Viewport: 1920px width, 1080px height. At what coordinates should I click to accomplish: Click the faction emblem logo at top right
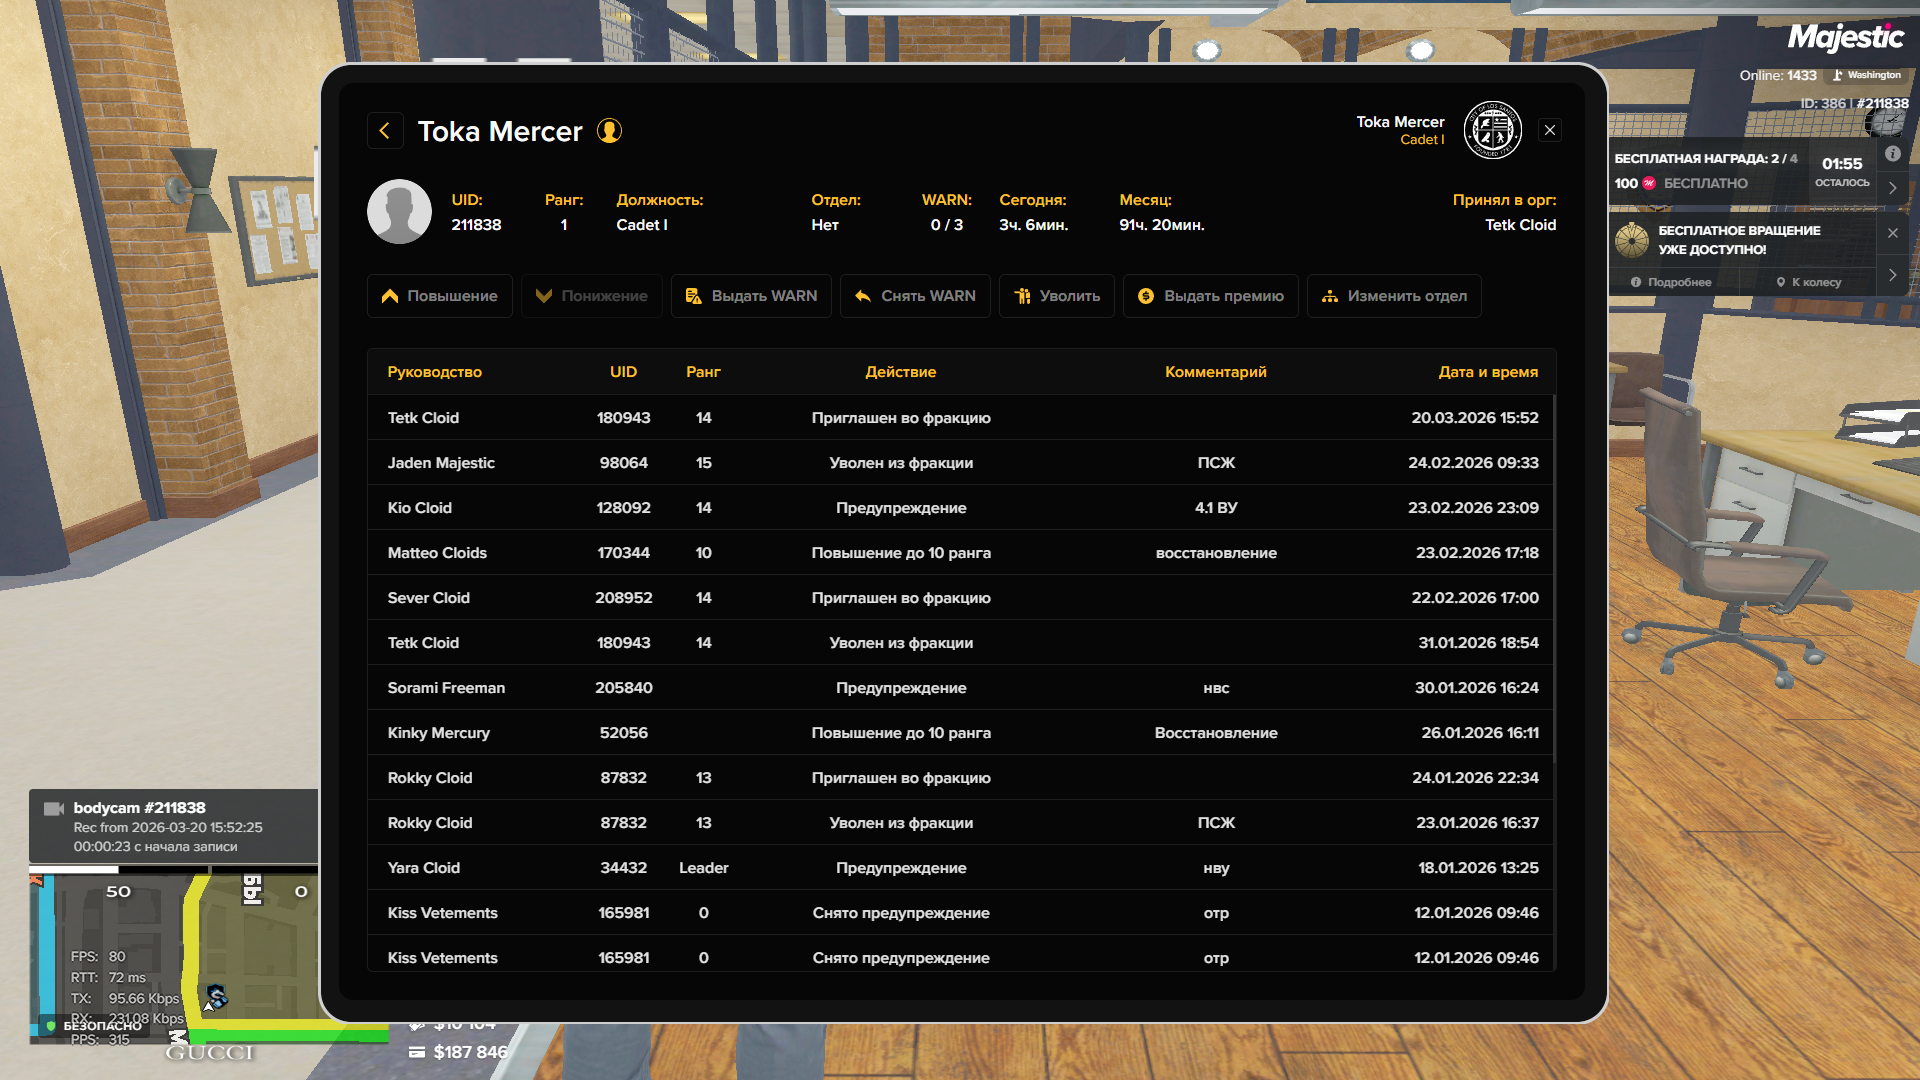click(1492, 130)
